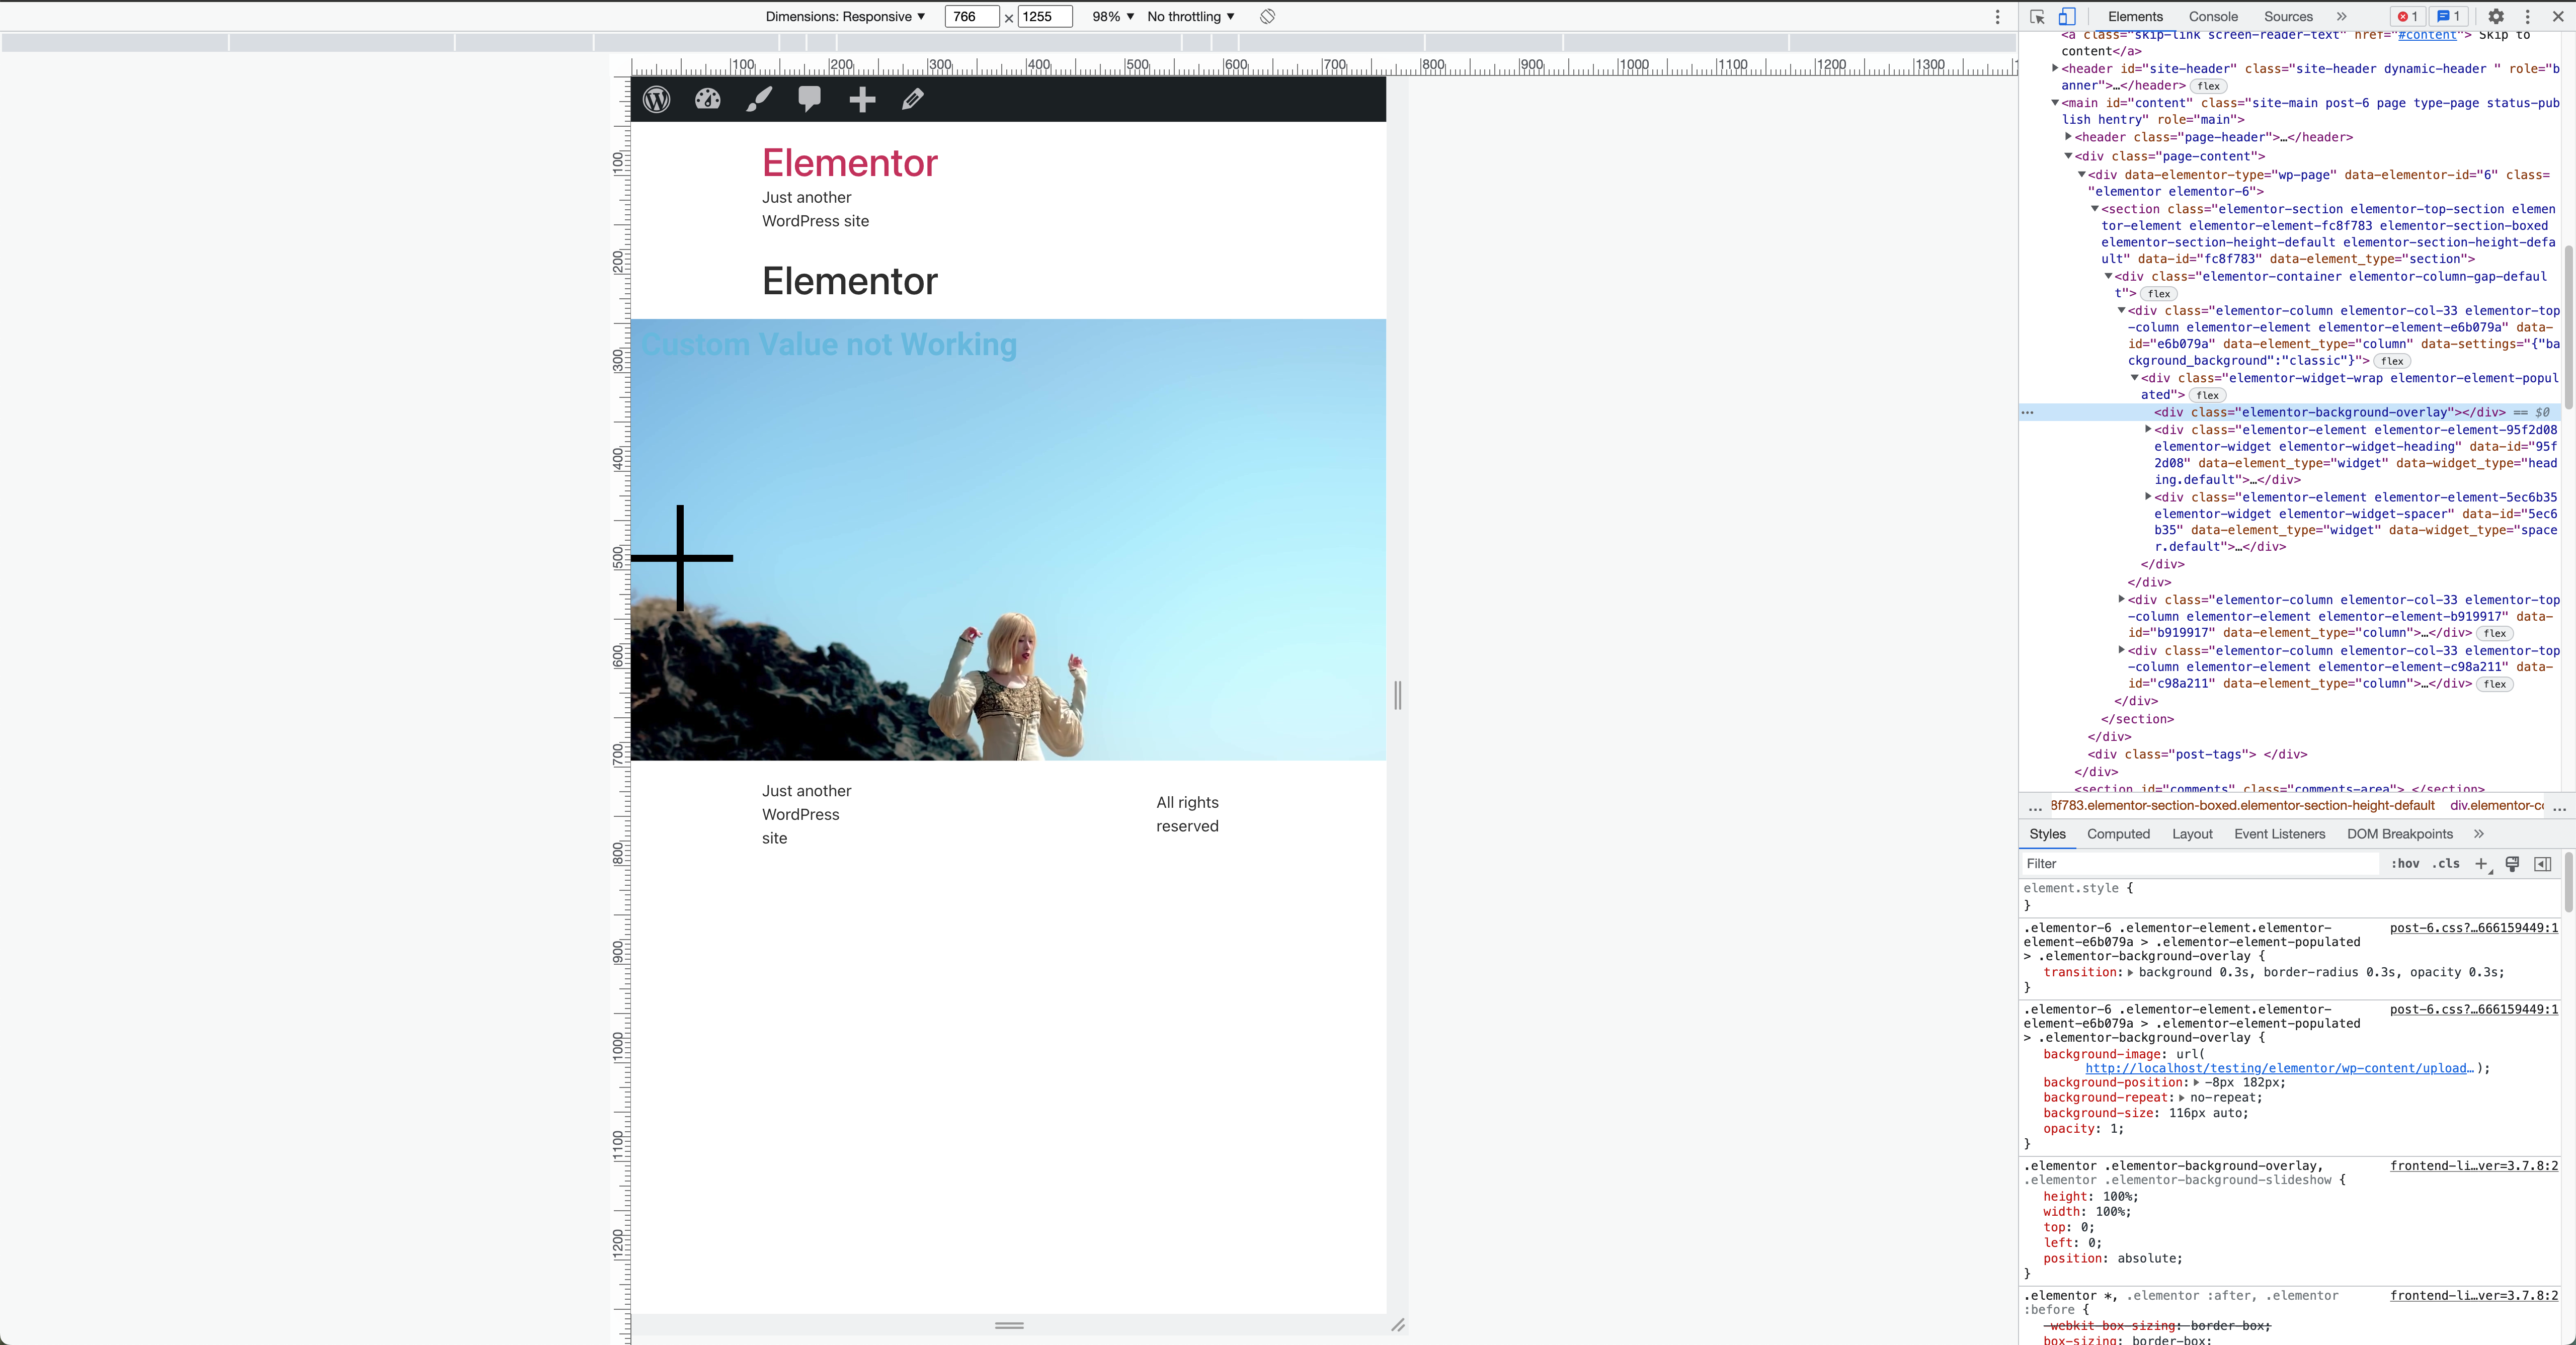Screen dimensions: 2576x1345
Task: Click the New content plus icon
Action: 862,99
